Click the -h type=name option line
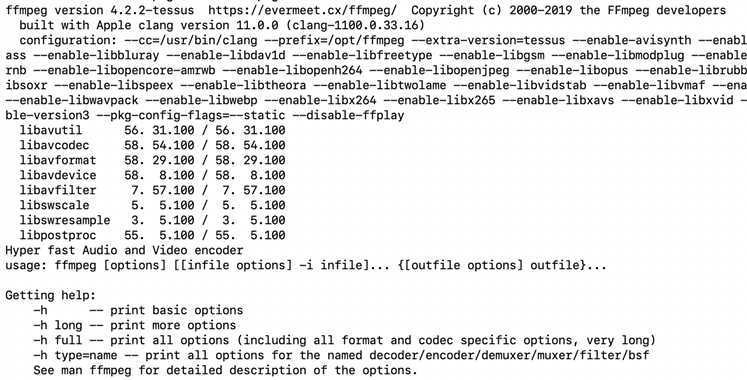This screenshot has width=747, height=380. (341, 355)
